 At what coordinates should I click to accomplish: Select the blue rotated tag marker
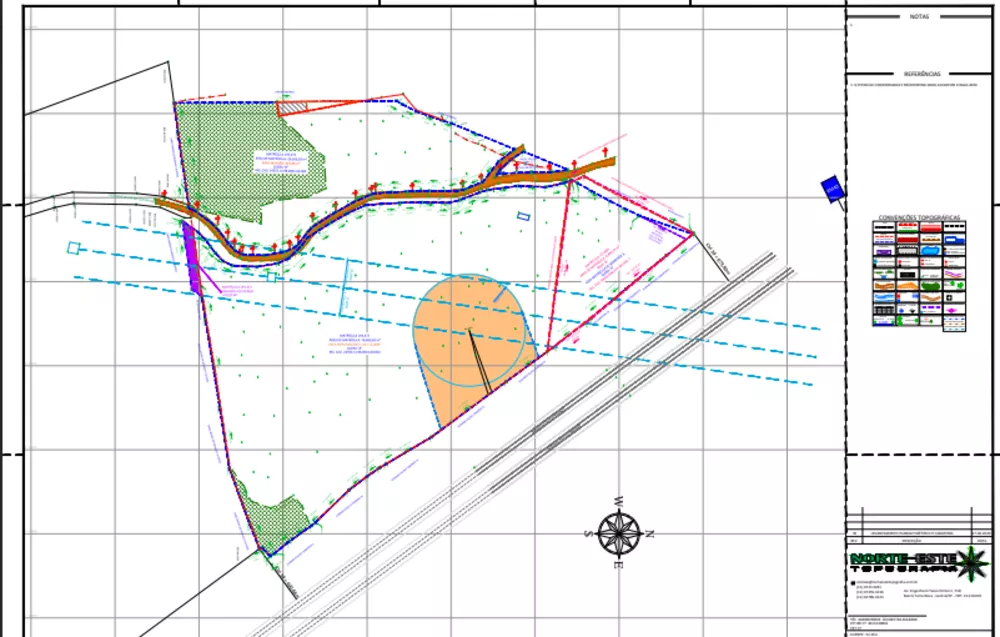pos(832,189)
